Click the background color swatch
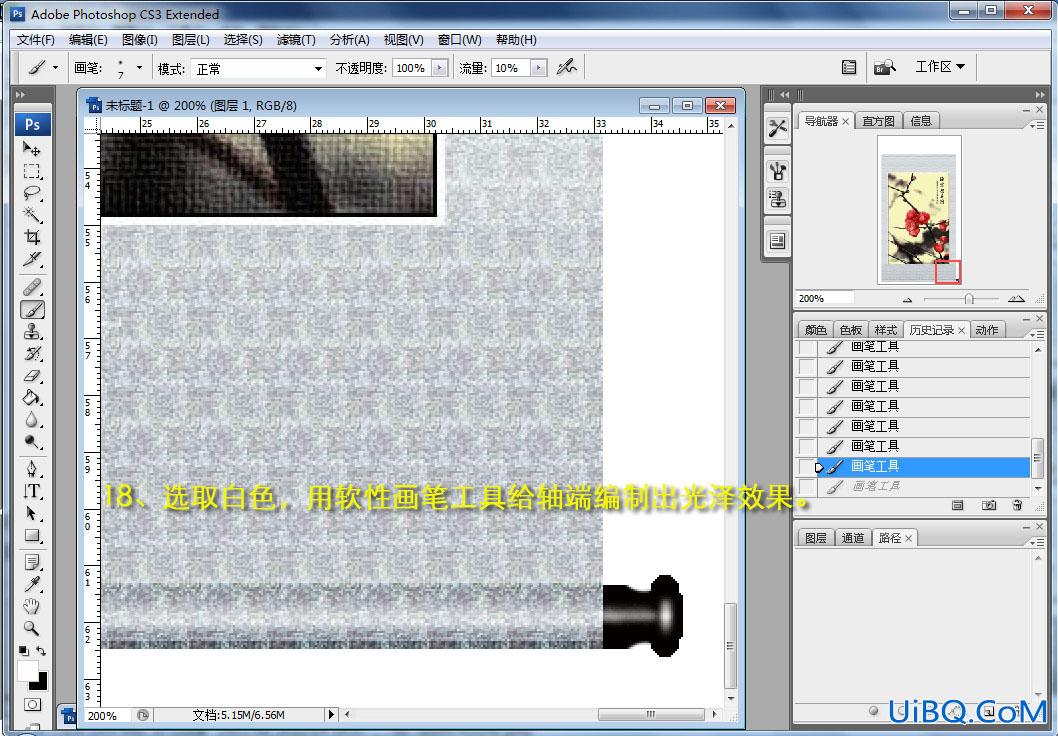 (40, 683)
